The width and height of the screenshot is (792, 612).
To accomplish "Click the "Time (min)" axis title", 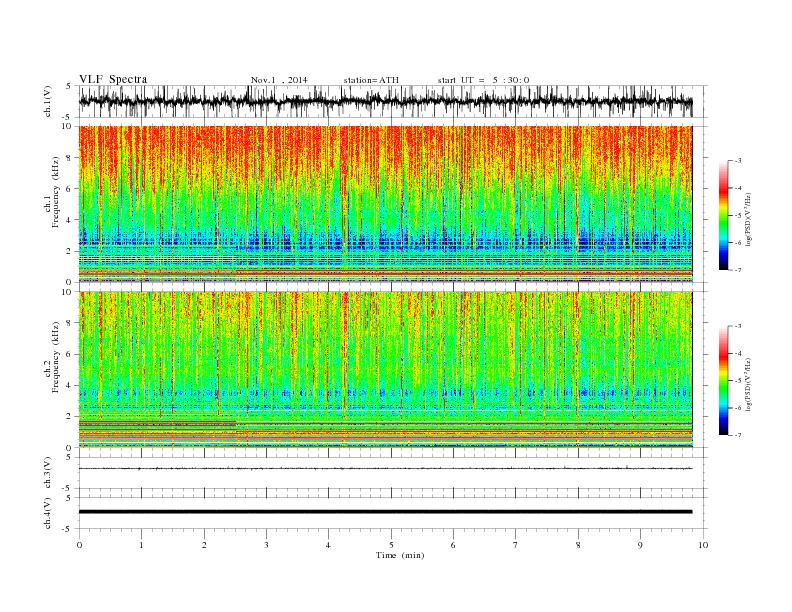I will pyautogui.click(x=400, y=555).
